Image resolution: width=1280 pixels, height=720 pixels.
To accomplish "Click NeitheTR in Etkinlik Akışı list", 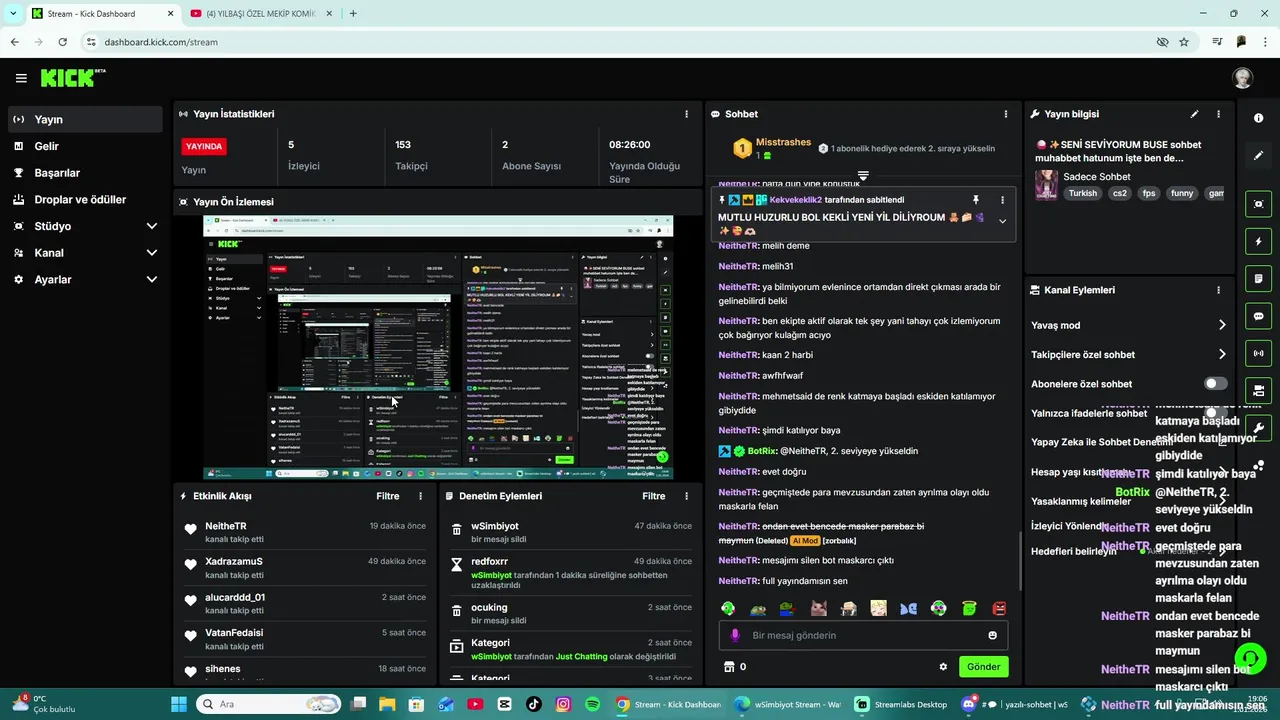I will coord(226,526).
